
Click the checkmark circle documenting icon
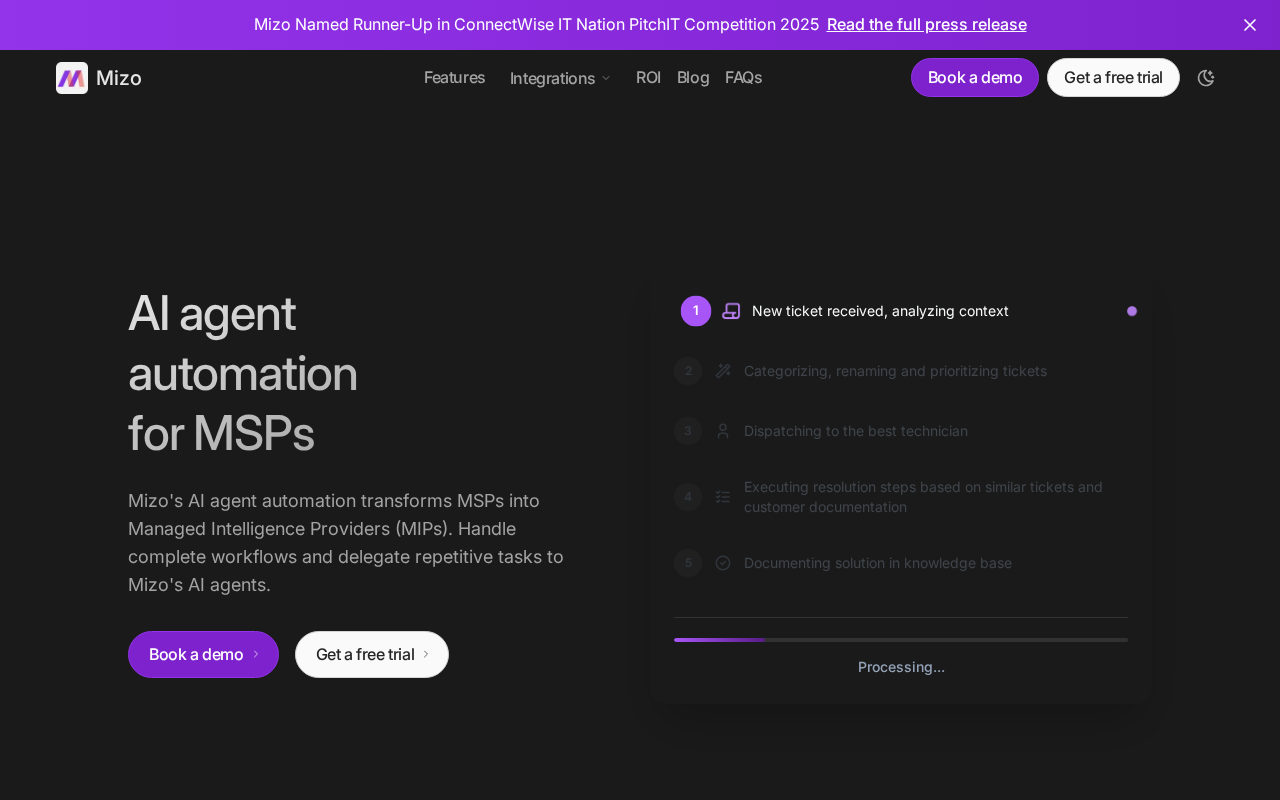pos(723,563)
